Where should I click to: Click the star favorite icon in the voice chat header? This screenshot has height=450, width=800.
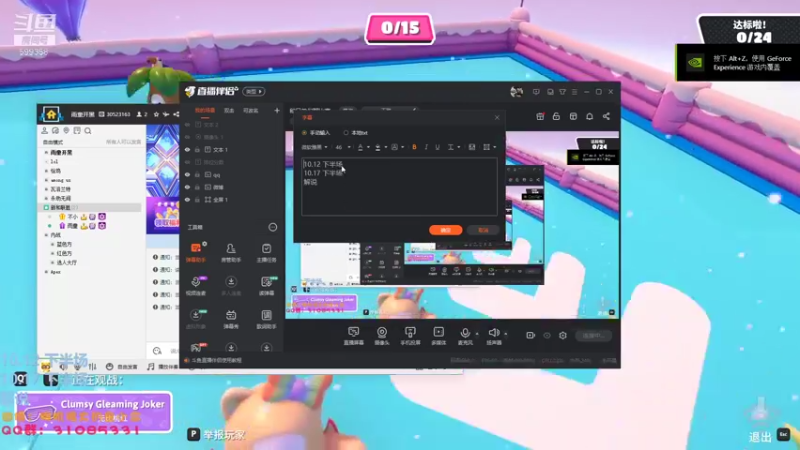pos(156,114)
